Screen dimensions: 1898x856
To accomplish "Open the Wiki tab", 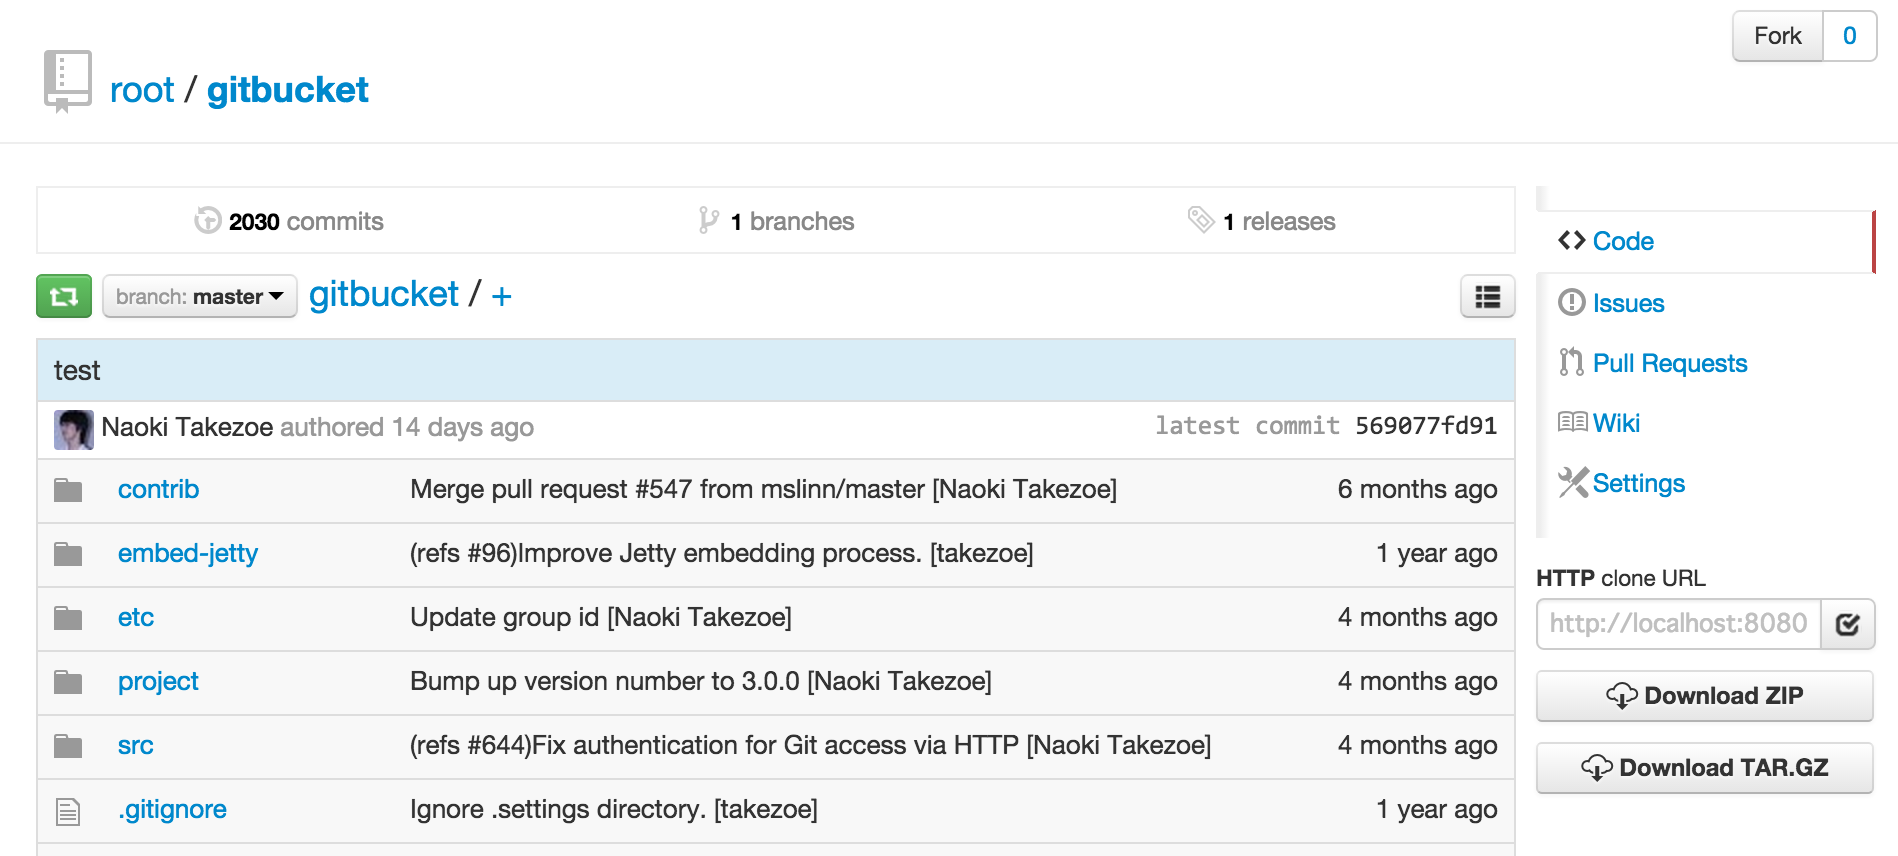I will point(1616,423).
